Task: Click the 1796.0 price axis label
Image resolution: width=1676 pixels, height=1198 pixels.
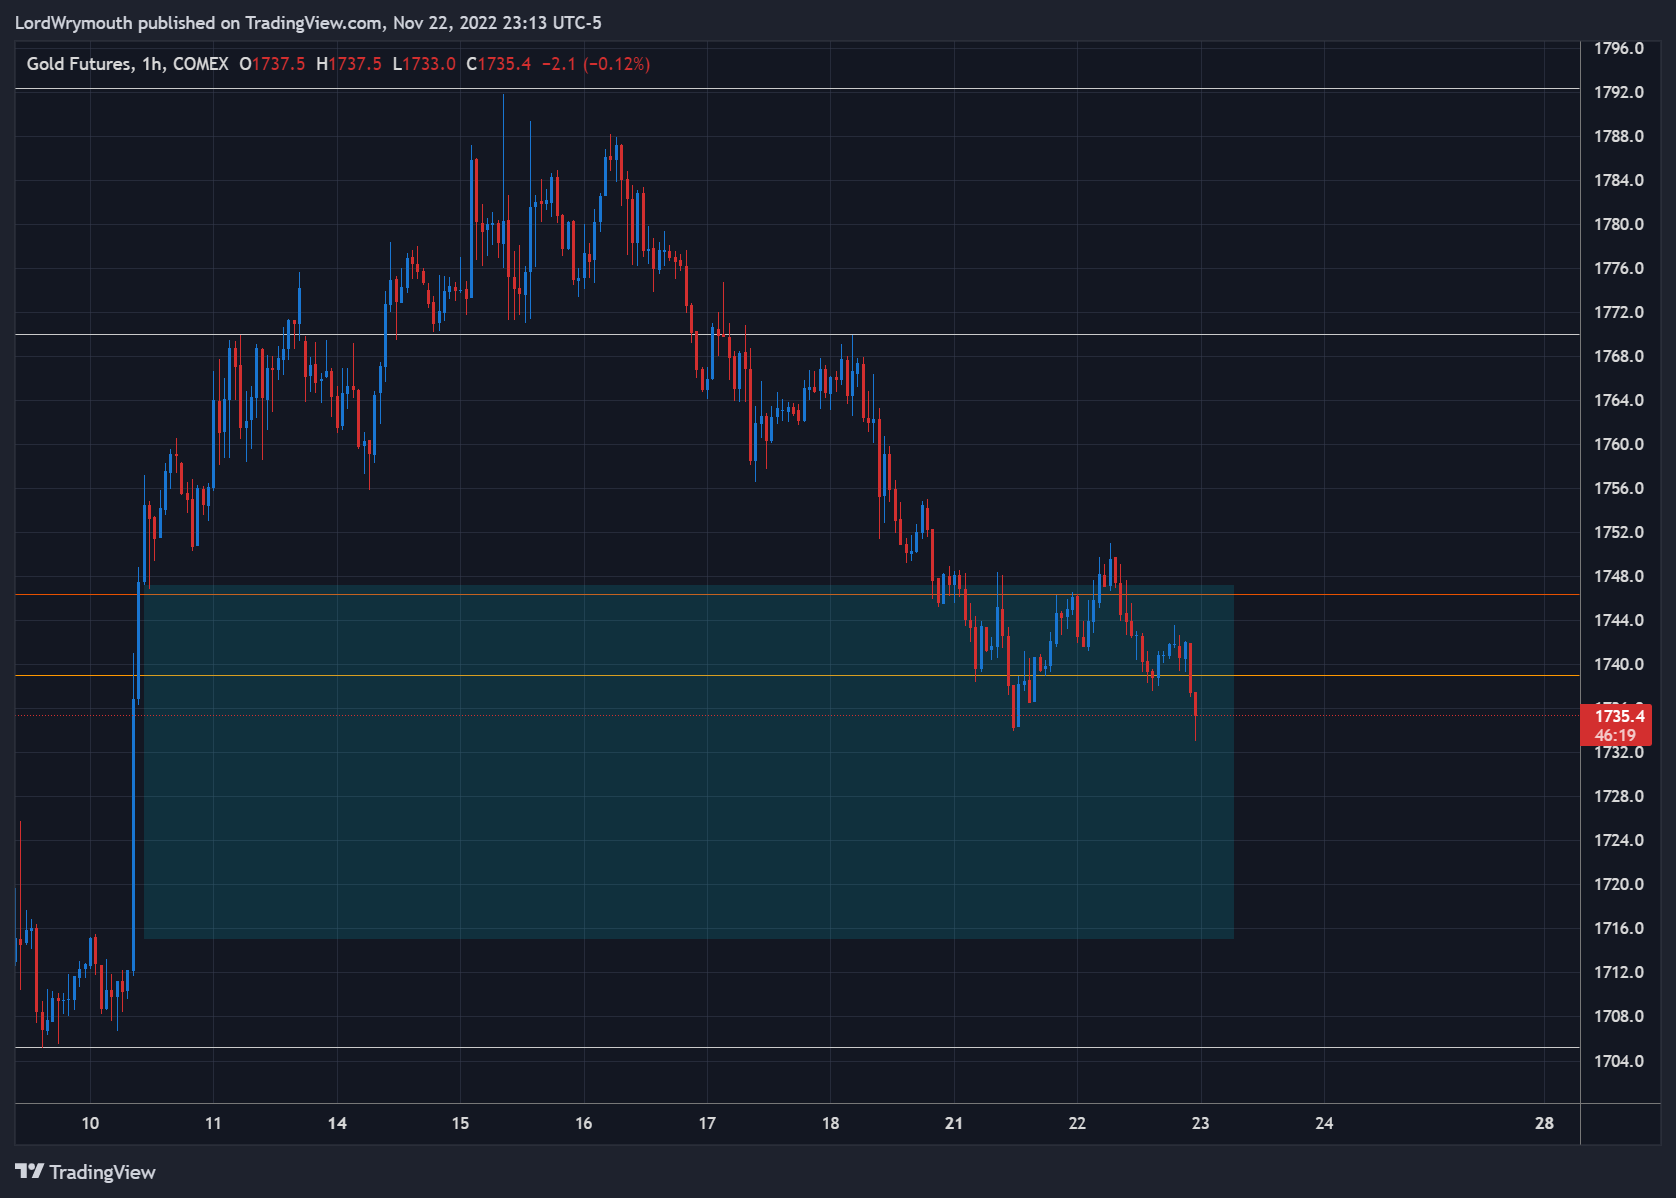Action: [x=1619, y=48]
